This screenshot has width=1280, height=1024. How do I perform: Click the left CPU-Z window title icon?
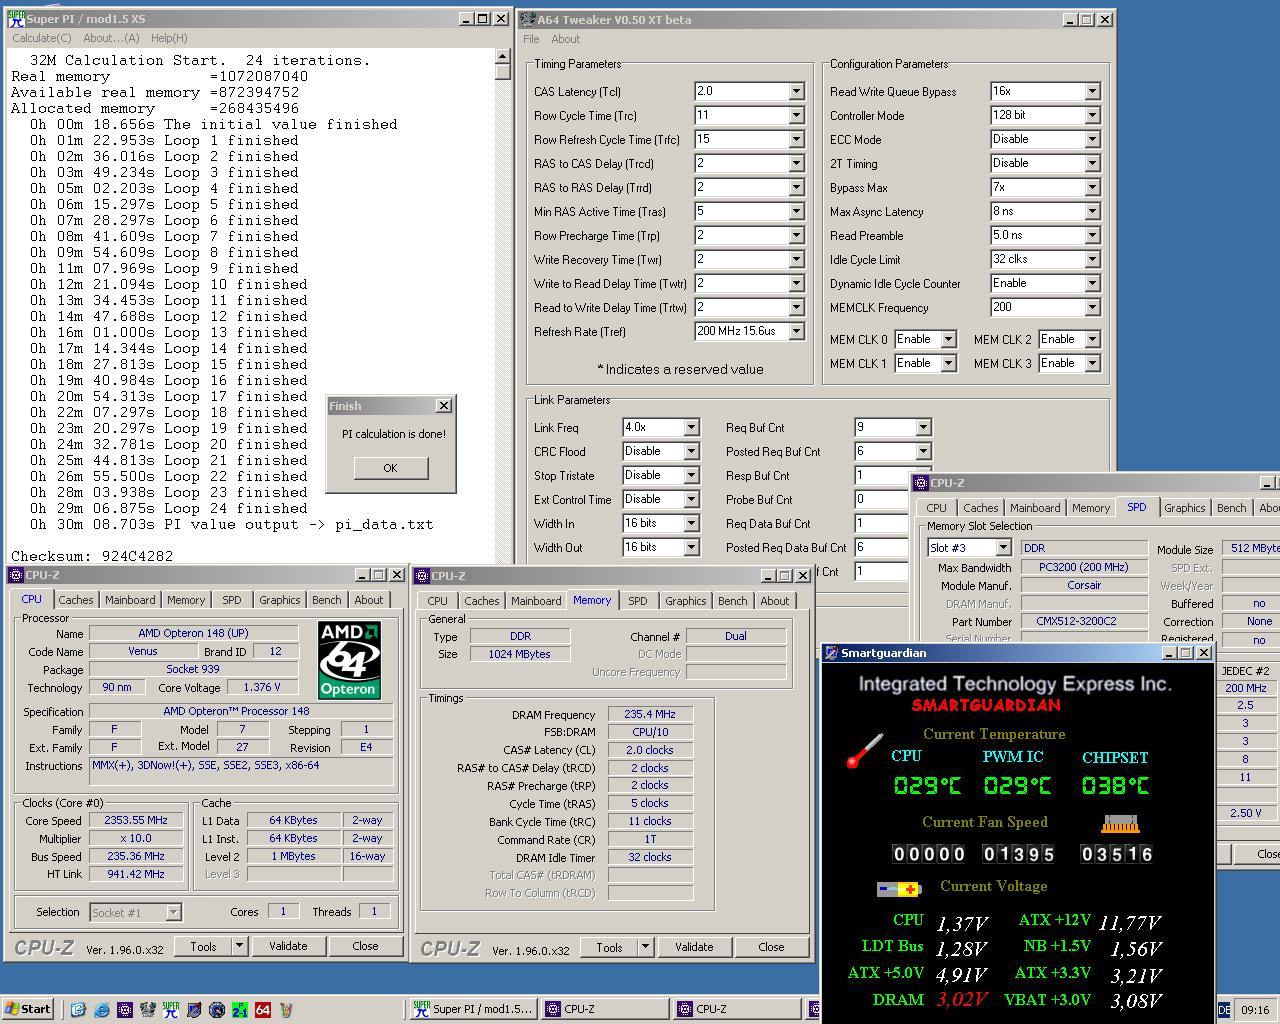(17, 575)
